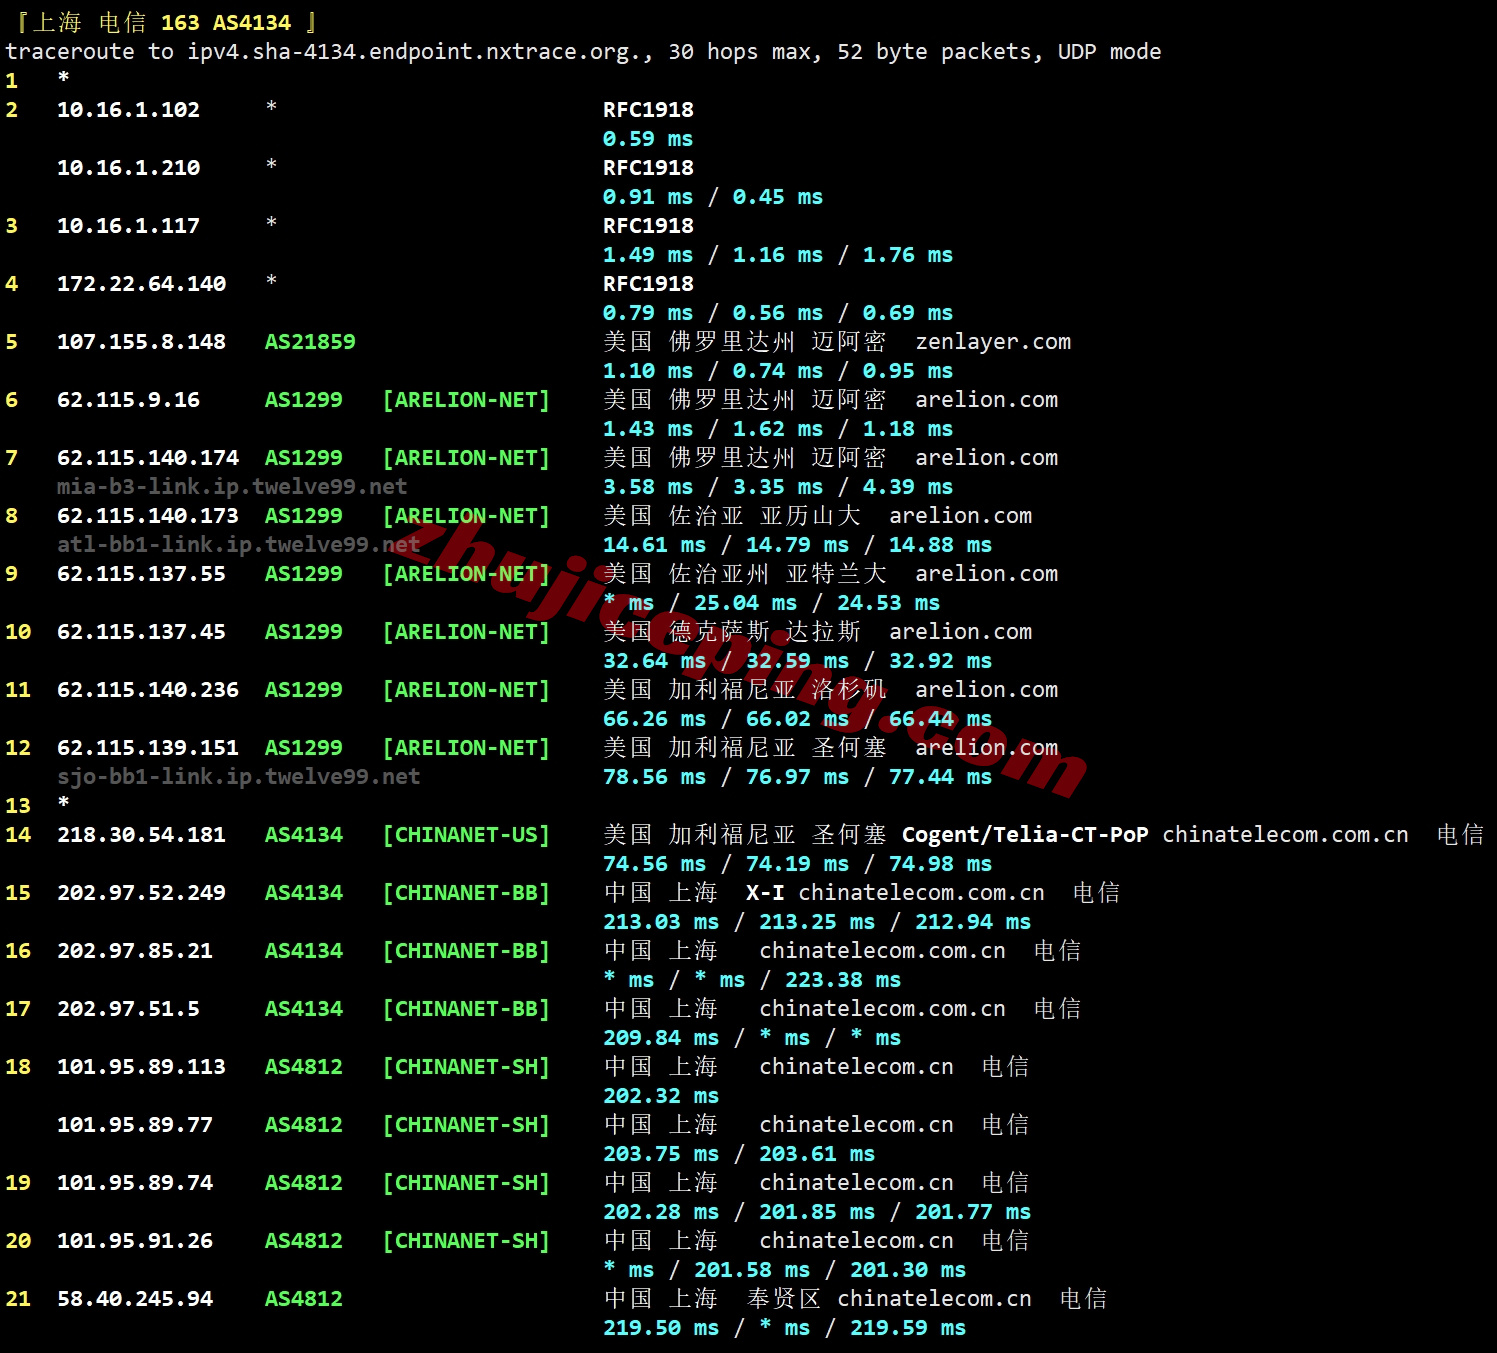Select IP address 62.115.9.16
This screenshot has width=1497, height=1353.
tap(128, 400)
